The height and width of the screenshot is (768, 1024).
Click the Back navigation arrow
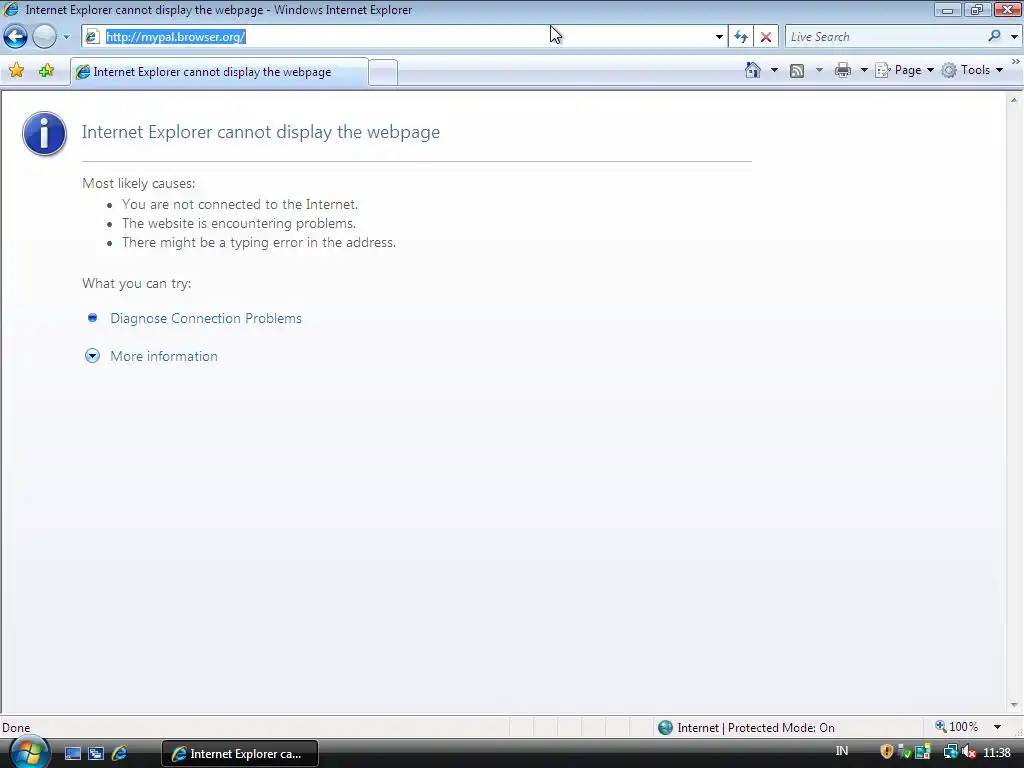pos(16,37)
